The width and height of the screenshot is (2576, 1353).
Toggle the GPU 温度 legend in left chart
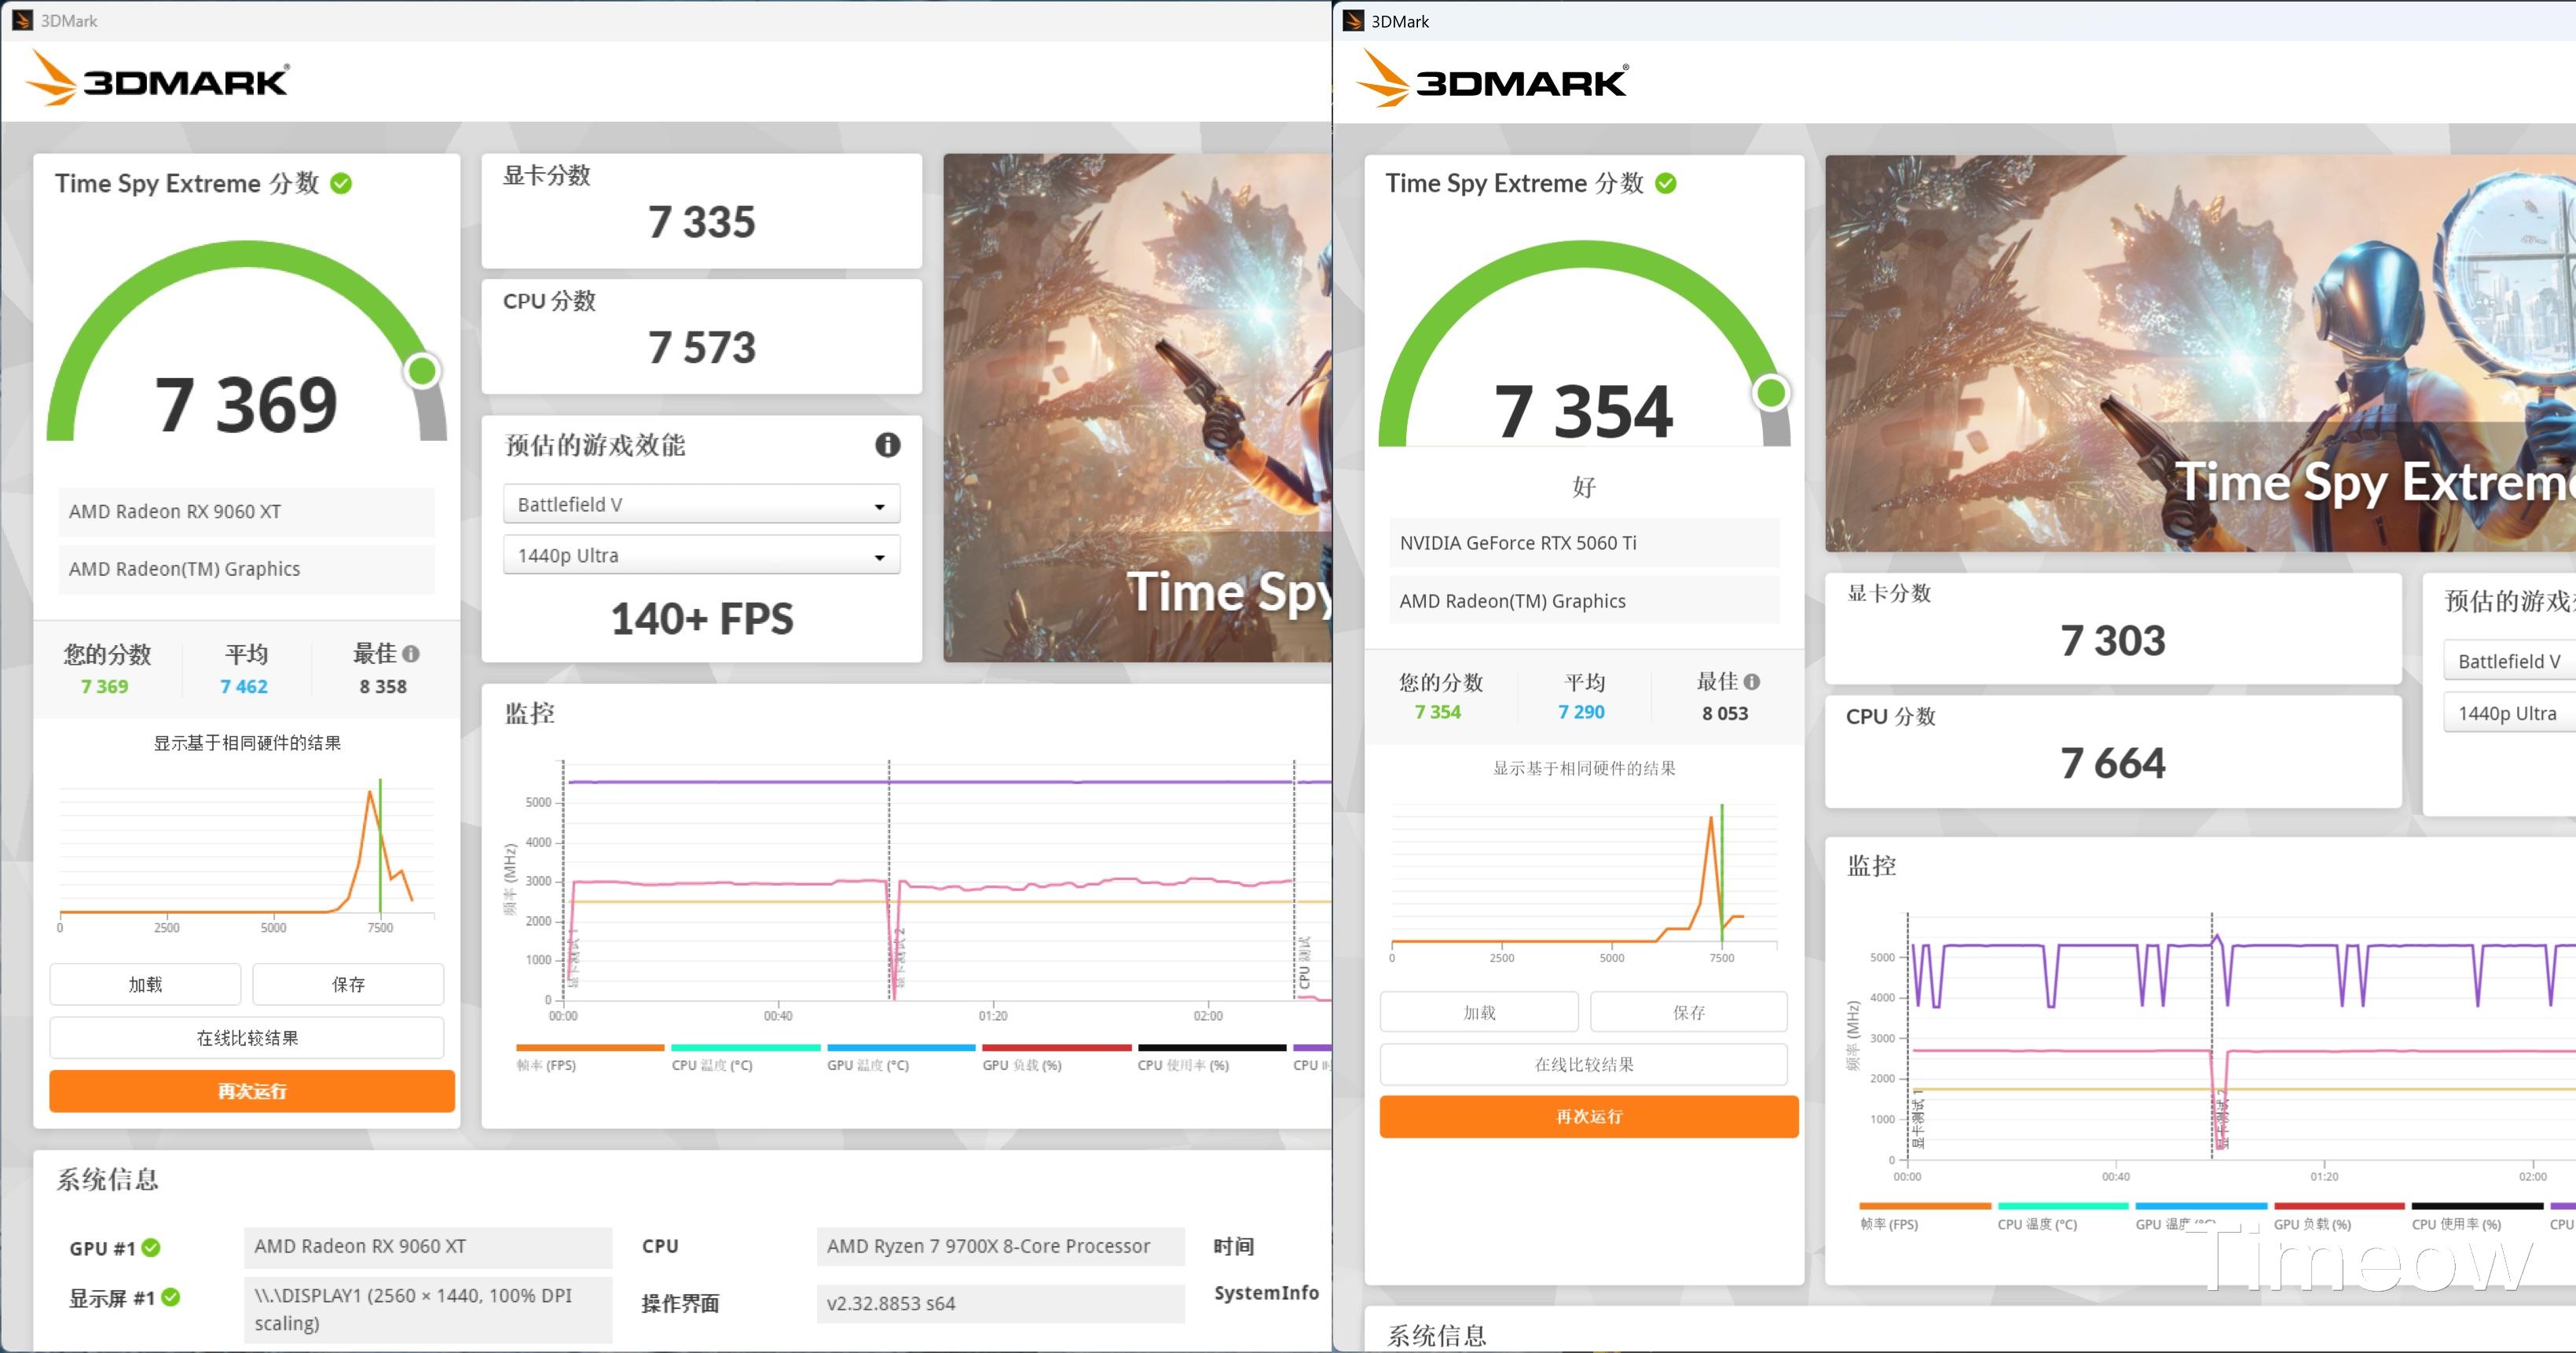coord(867,1065)
